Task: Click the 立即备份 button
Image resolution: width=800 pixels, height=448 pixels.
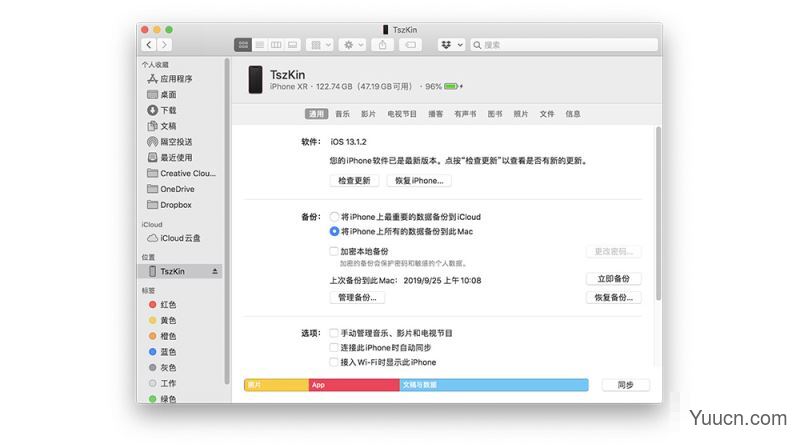Action: point(613,279)
